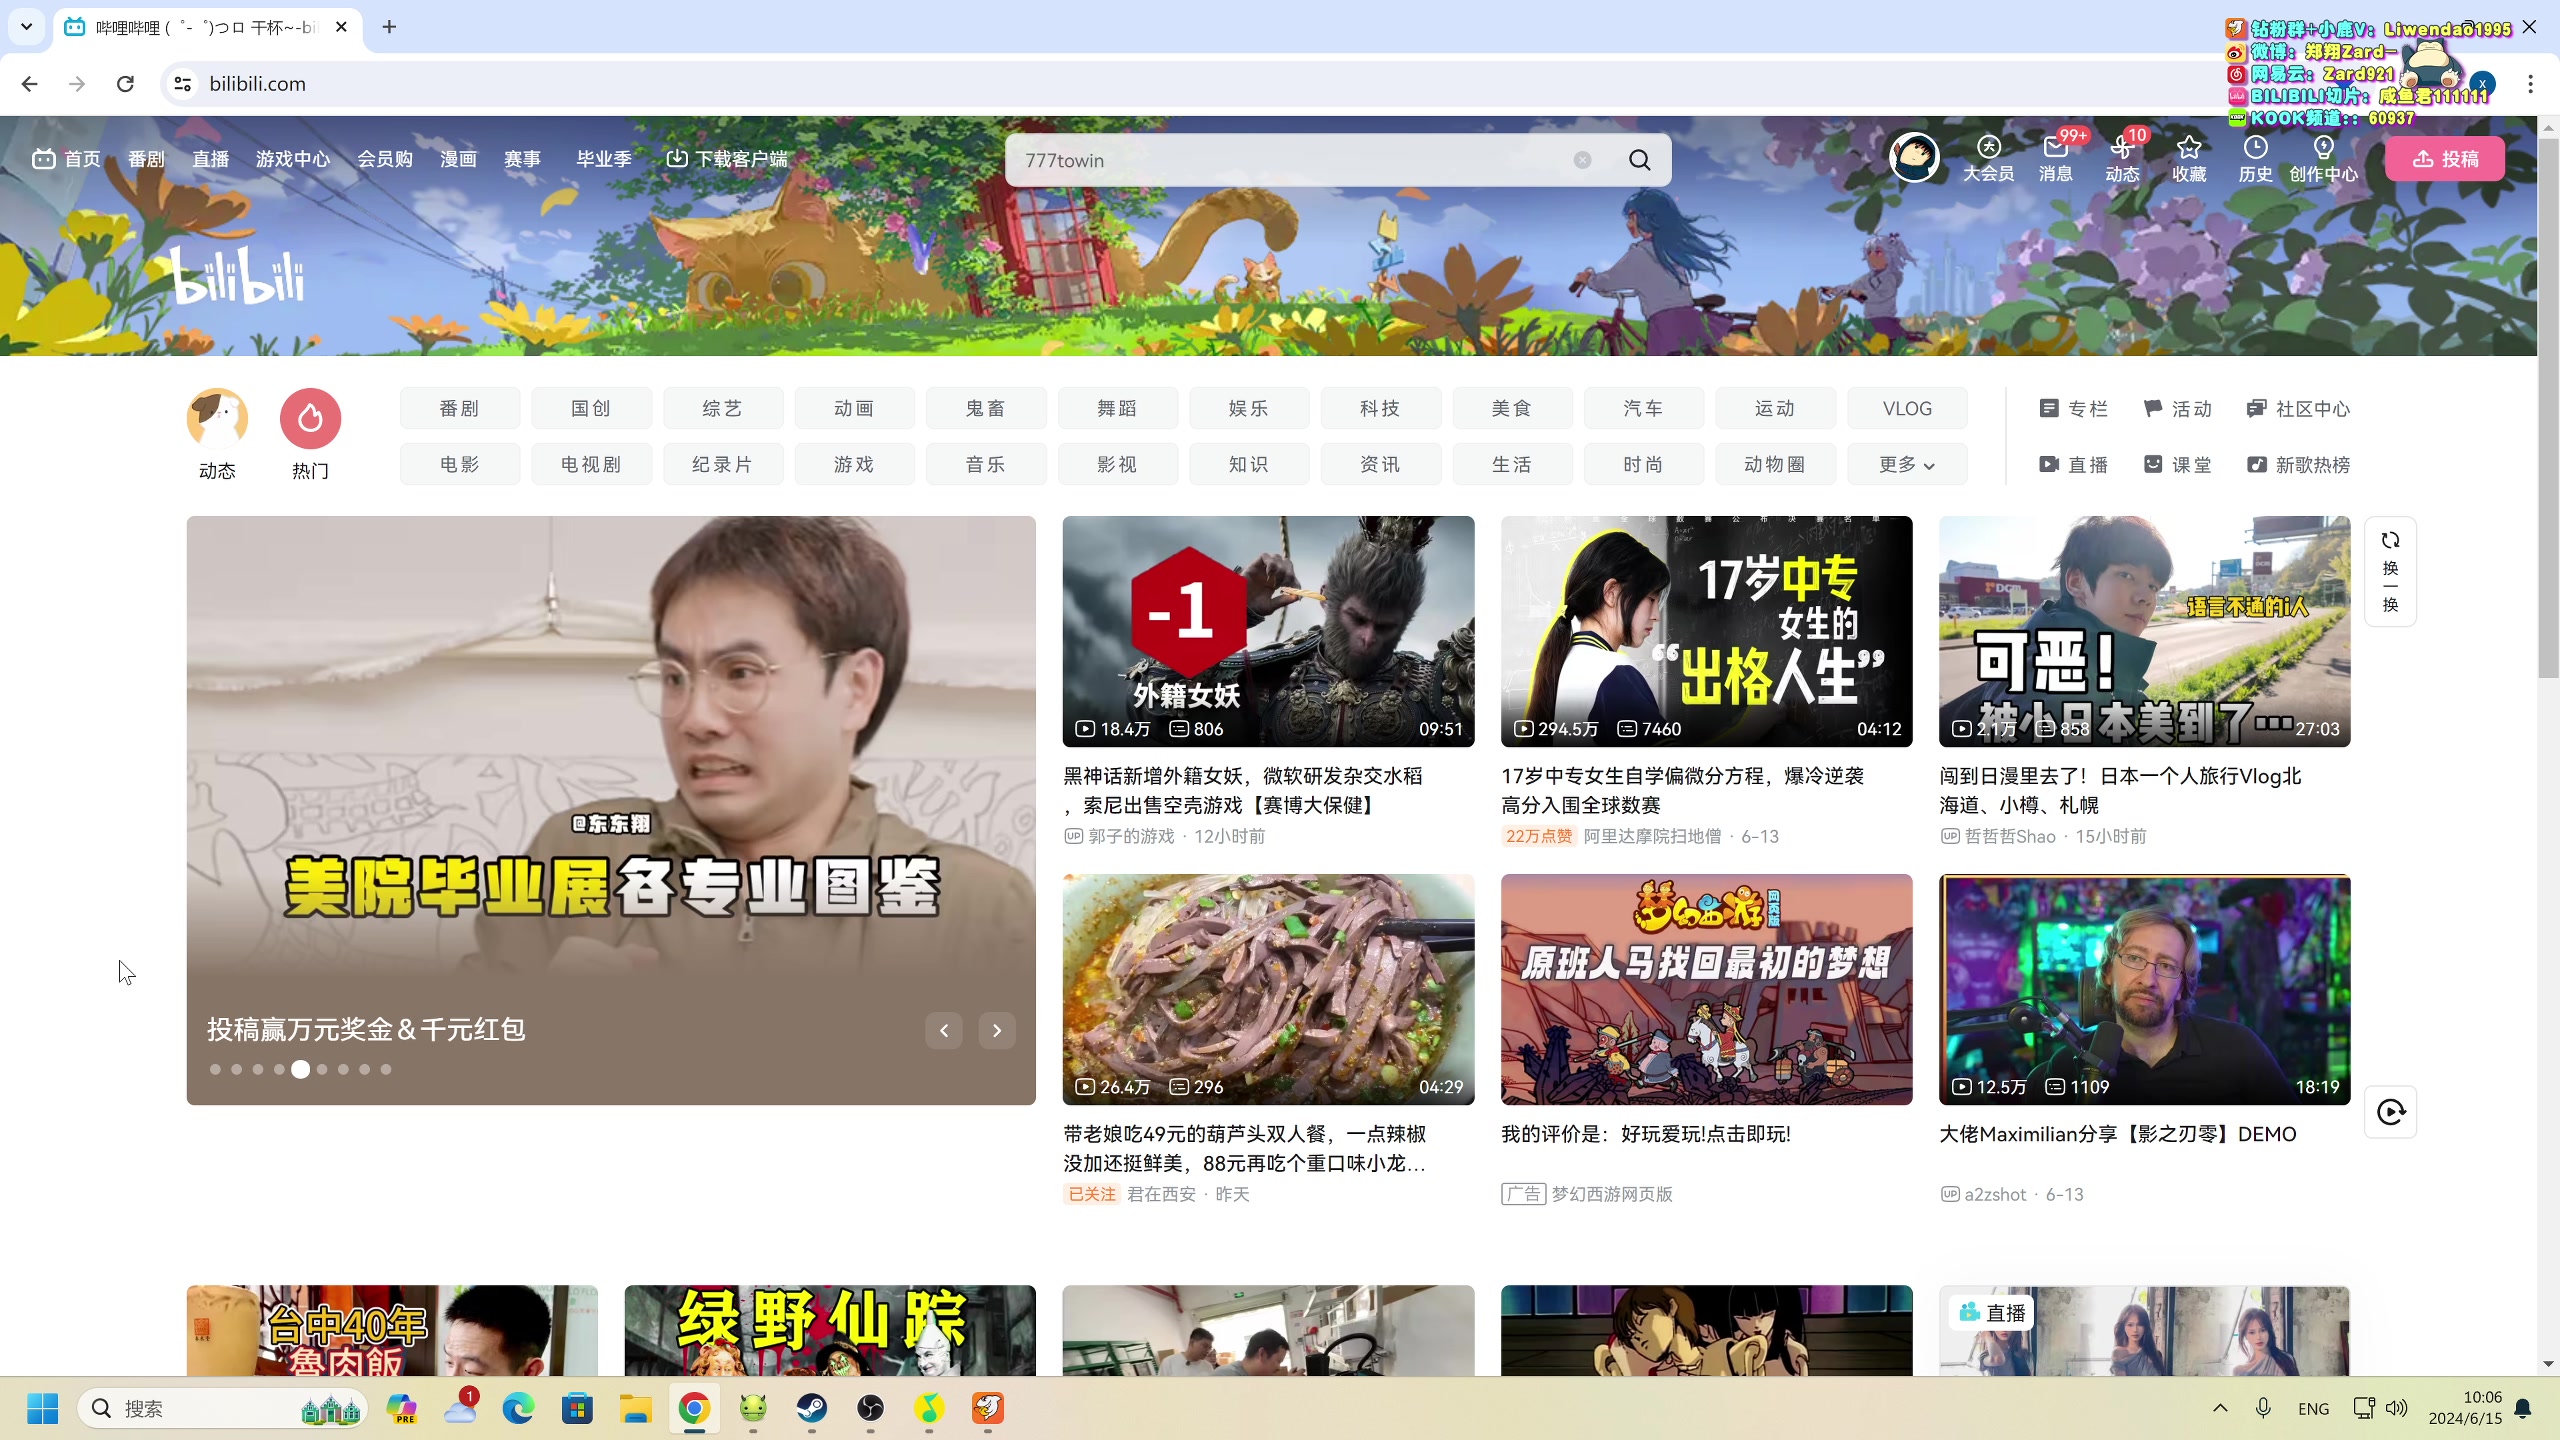This screenshot has width=2560, height=1440.
Task: Open 历史 history clock icon
Action: click(2255, 159)
